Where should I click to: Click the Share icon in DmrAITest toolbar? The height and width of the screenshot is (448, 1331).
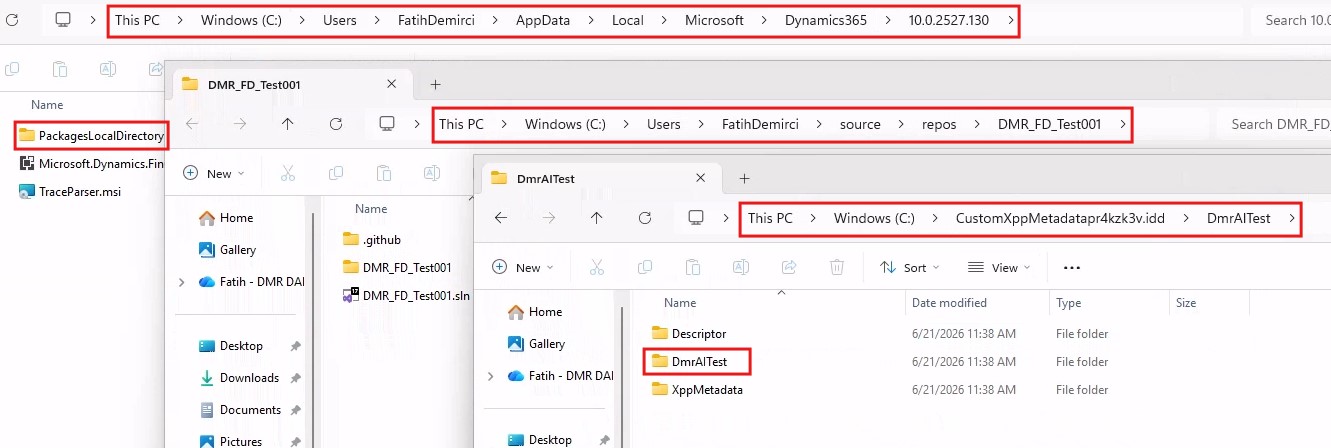(789, 267)
